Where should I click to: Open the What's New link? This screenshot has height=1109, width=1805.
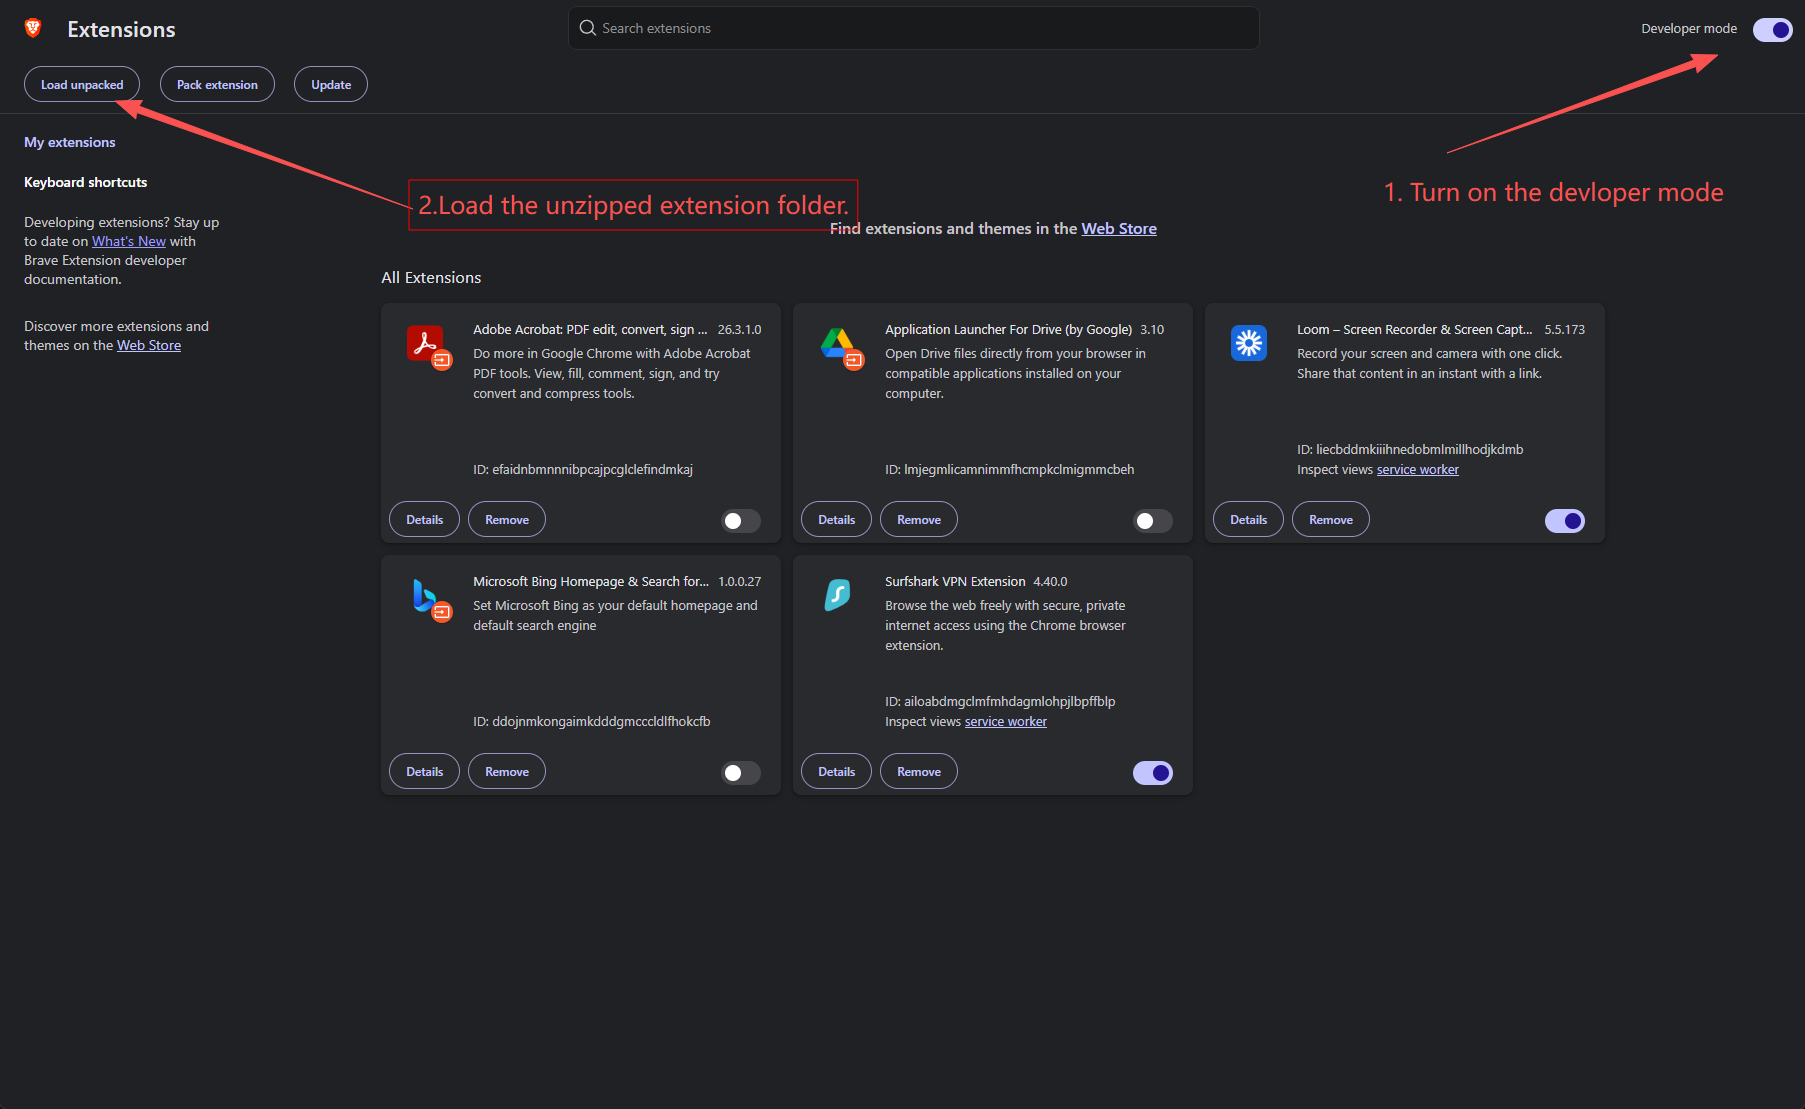(129, 241)
